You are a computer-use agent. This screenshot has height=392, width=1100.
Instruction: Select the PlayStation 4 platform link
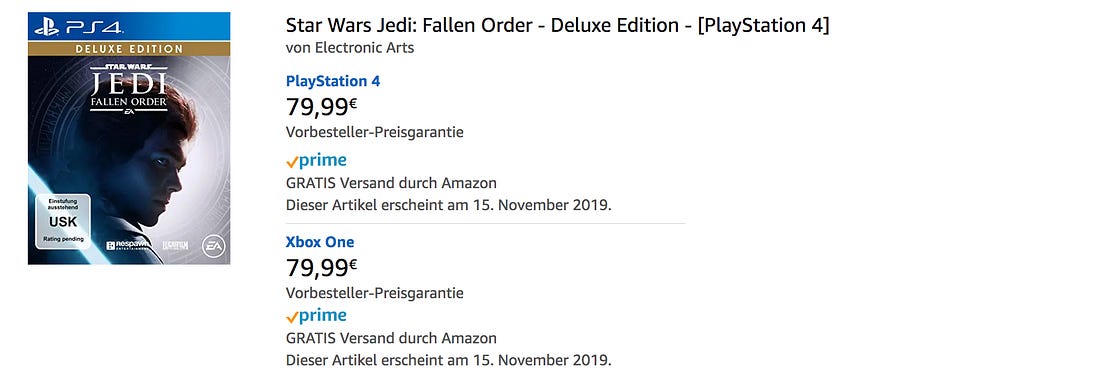333,81
